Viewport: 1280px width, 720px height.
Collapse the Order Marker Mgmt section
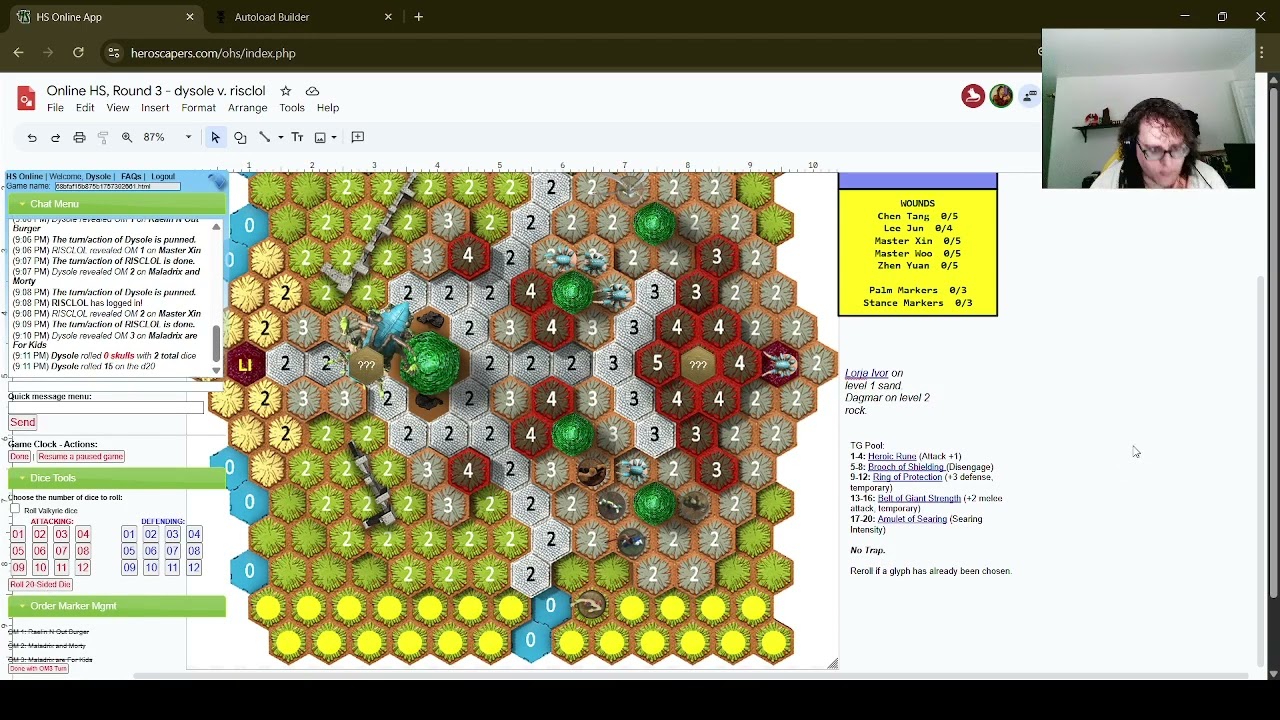coord(116,606)
